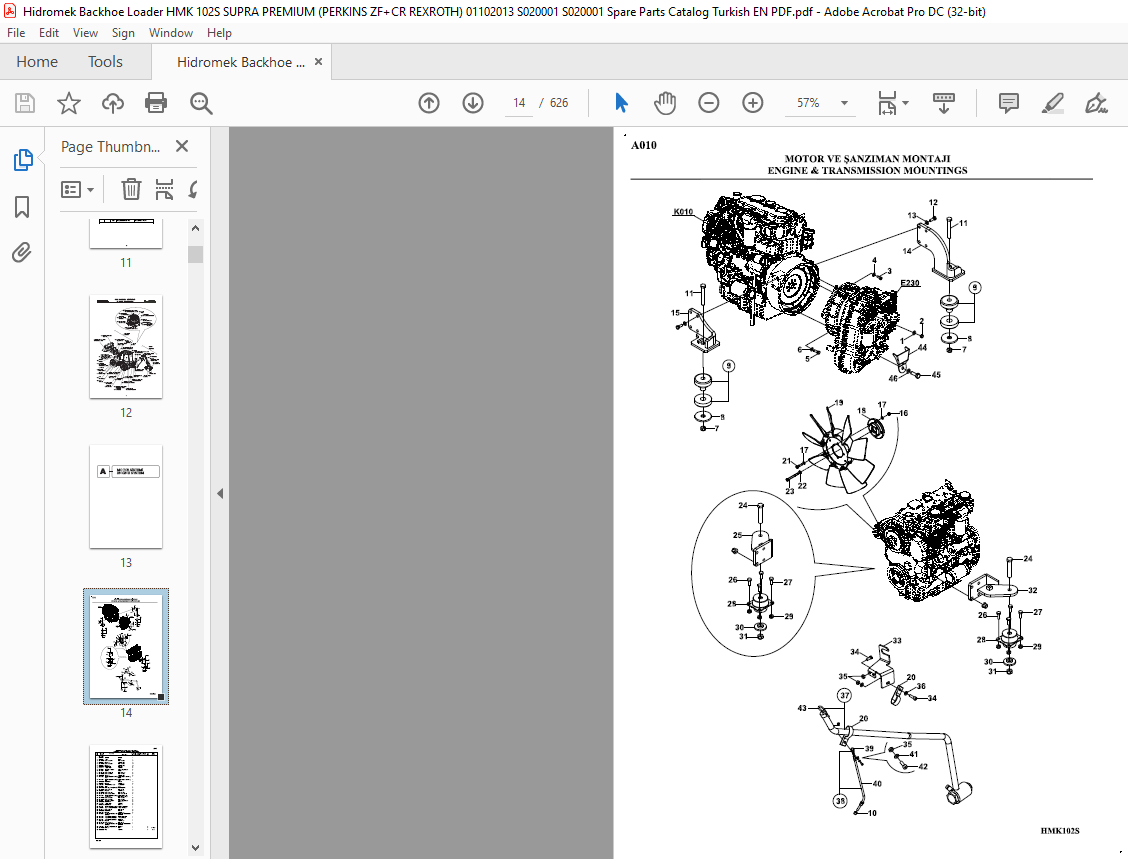Click the total pages 626 text
This screenshot has width=1128, height=859.
(x=559, y=103)
